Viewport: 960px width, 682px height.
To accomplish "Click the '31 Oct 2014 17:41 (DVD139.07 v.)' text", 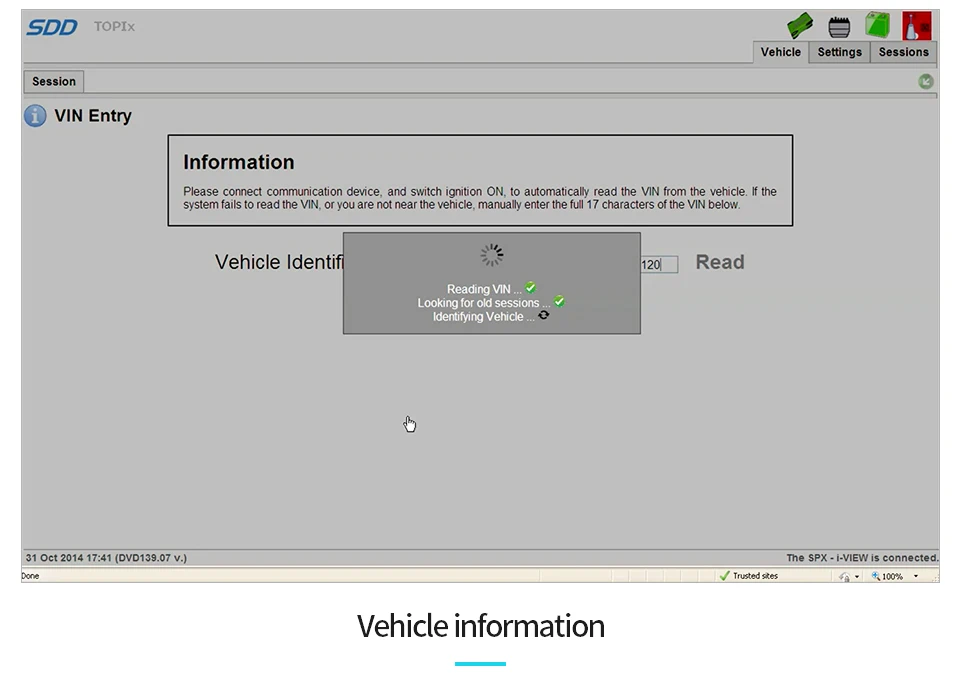I will pos(107,558).
